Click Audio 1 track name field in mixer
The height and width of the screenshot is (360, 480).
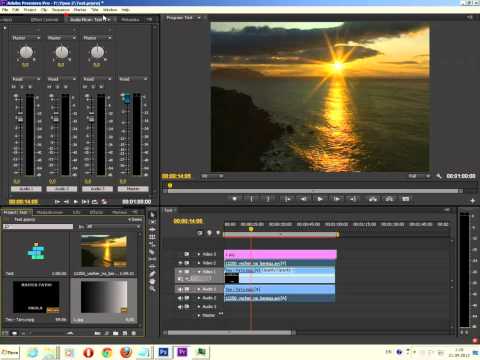[26, 189]
